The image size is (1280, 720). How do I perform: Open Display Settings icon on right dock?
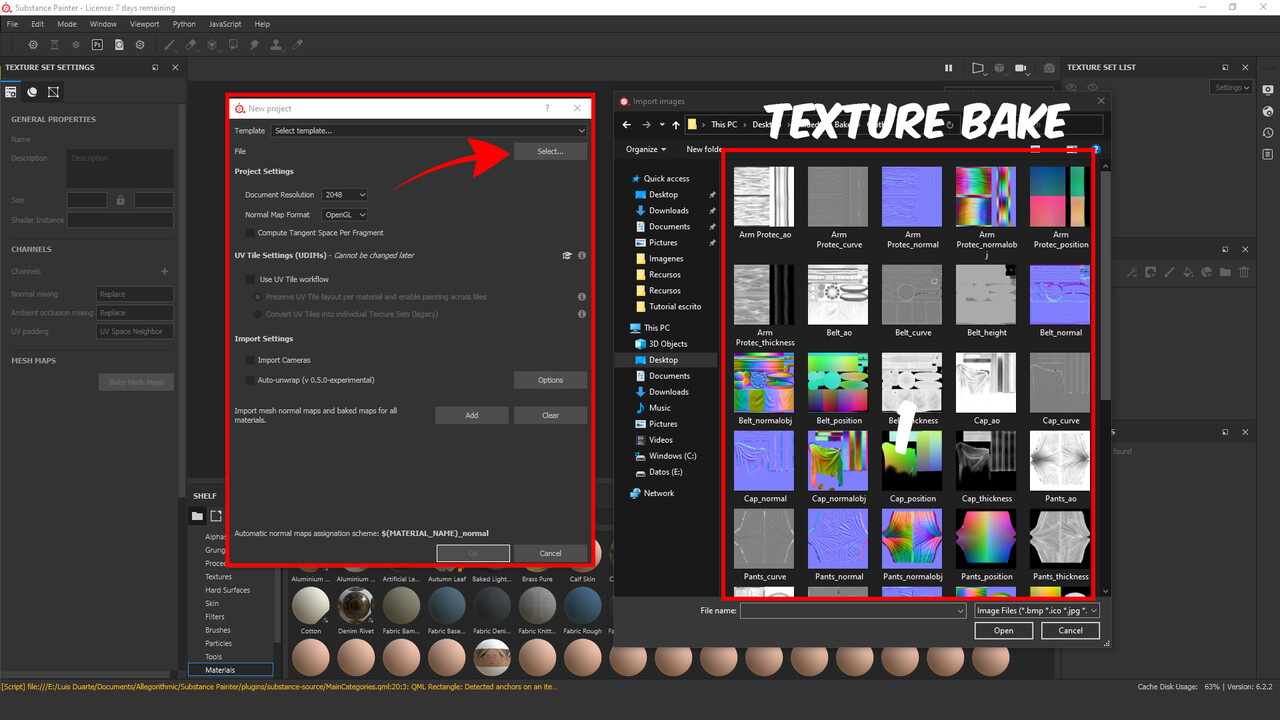click(1268, 90)
